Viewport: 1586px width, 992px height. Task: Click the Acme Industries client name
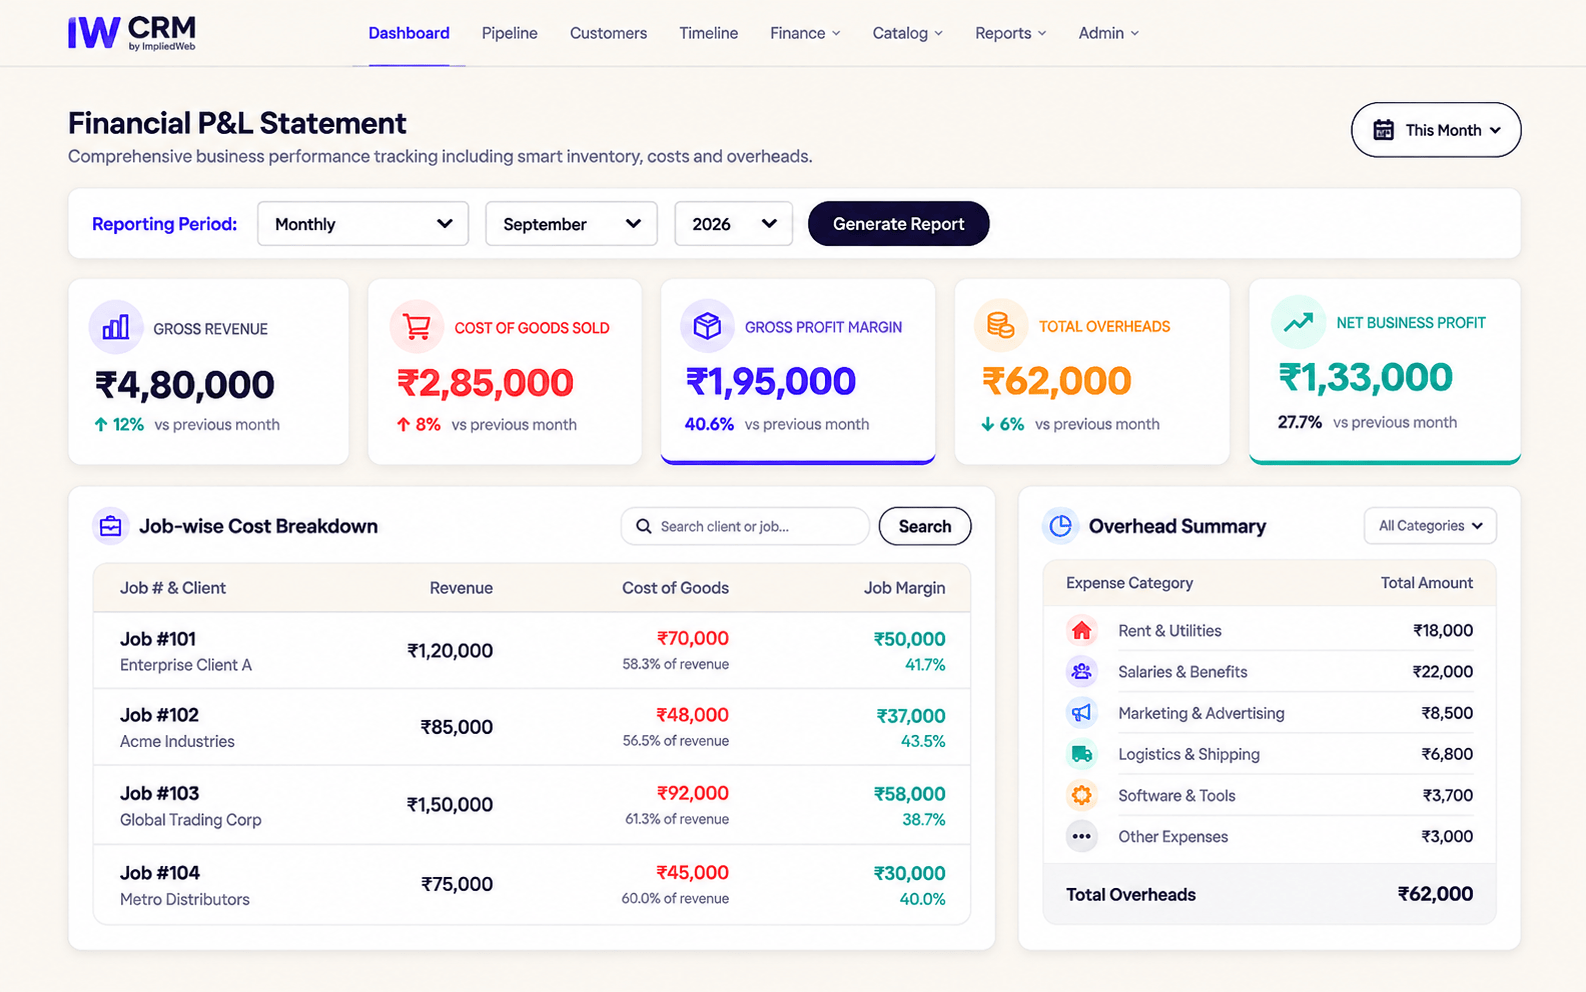[177, 741]
